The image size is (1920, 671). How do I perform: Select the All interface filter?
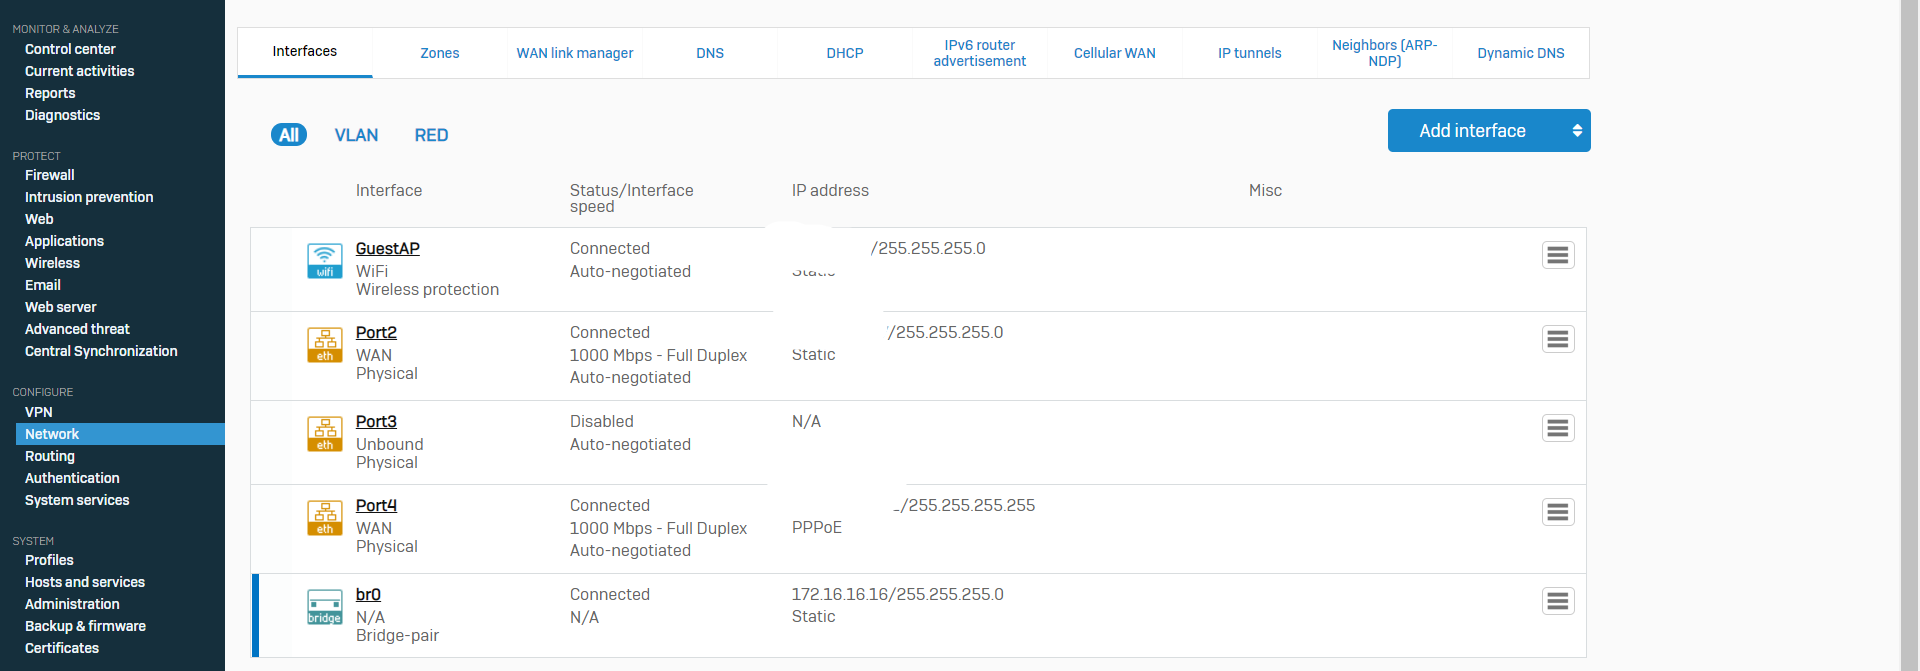pos(289,135)
